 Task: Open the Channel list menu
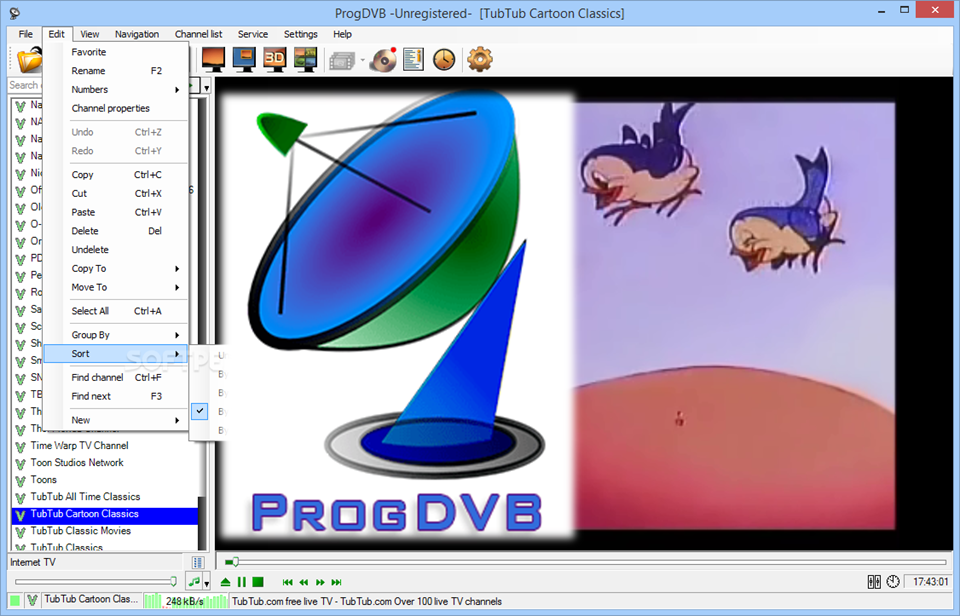[x=198, y=34]
